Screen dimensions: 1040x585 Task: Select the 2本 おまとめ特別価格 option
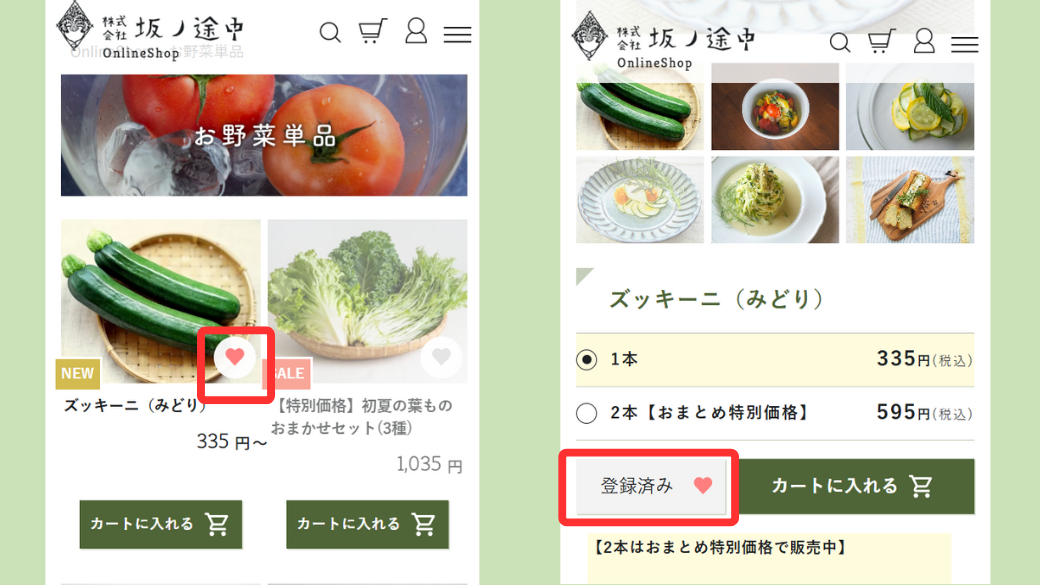click(775, 413)
